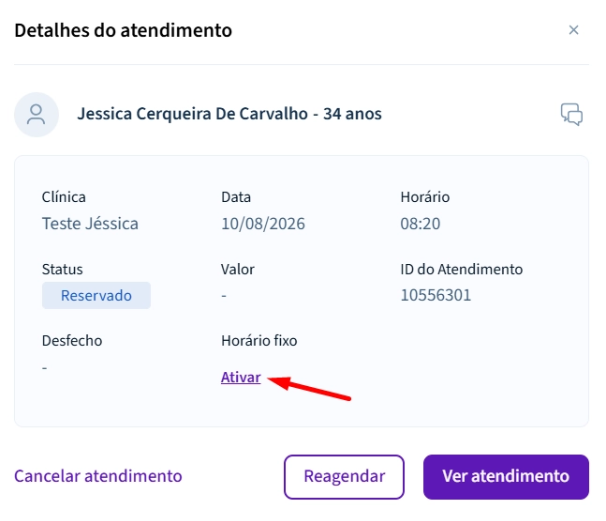Close the Detalhes do atendimento dialog
606x521 pixels.
574,30
